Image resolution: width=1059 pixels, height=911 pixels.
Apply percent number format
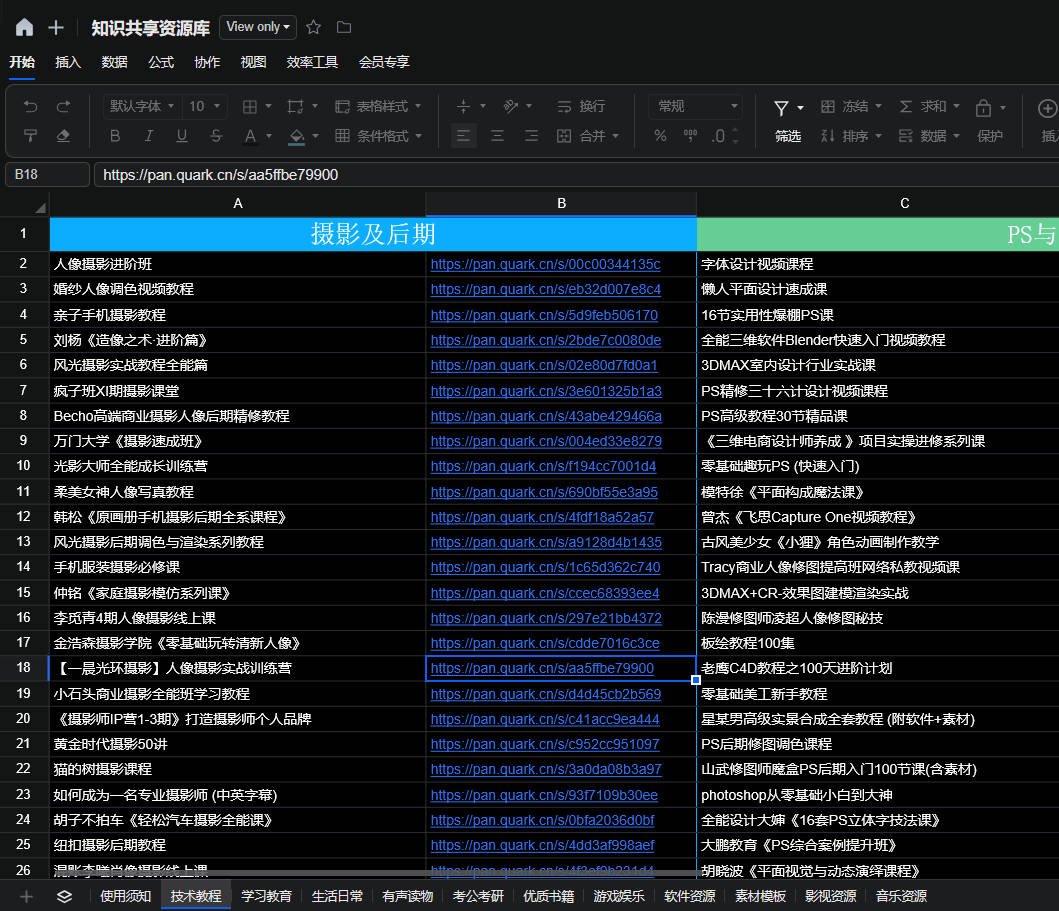(661, 136)
